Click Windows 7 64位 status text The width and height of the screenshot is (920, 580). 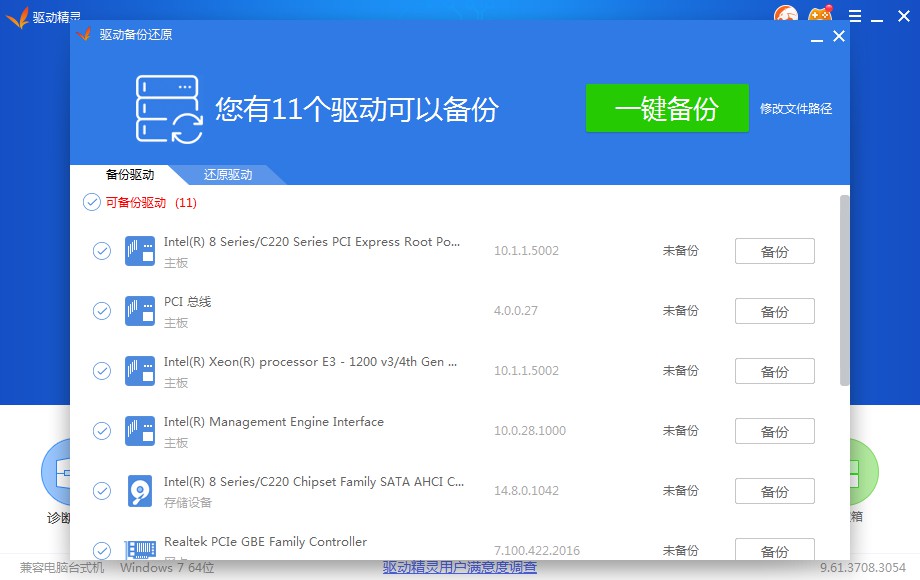tap(167, 568)
